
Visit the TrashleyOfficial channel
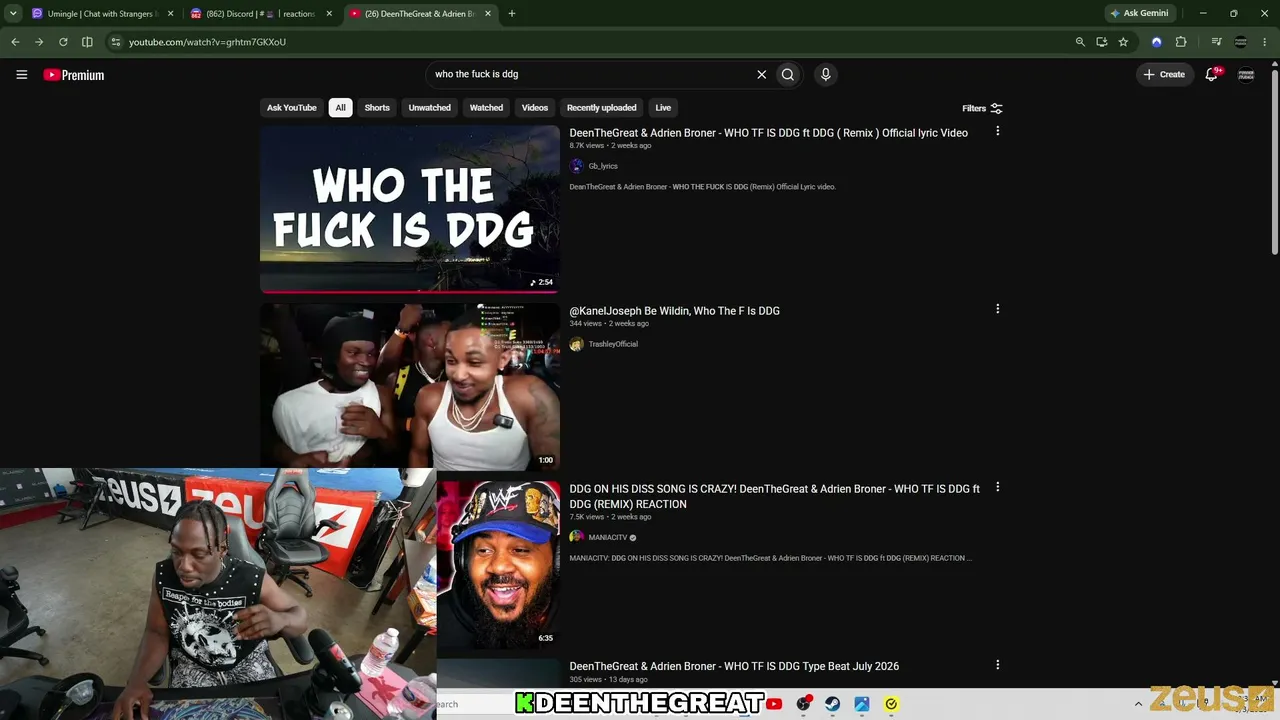(613, 344)
